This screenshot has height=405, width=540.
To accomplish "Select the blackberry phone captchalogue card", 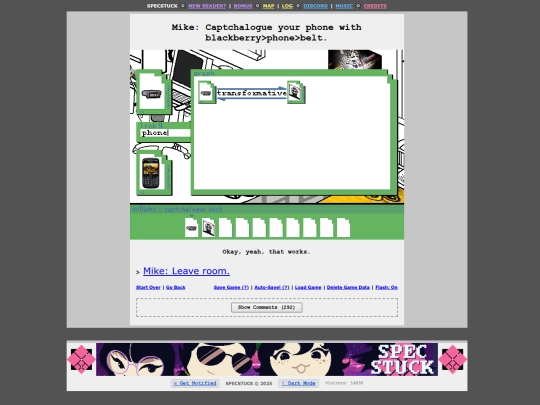I will point(154,173).
